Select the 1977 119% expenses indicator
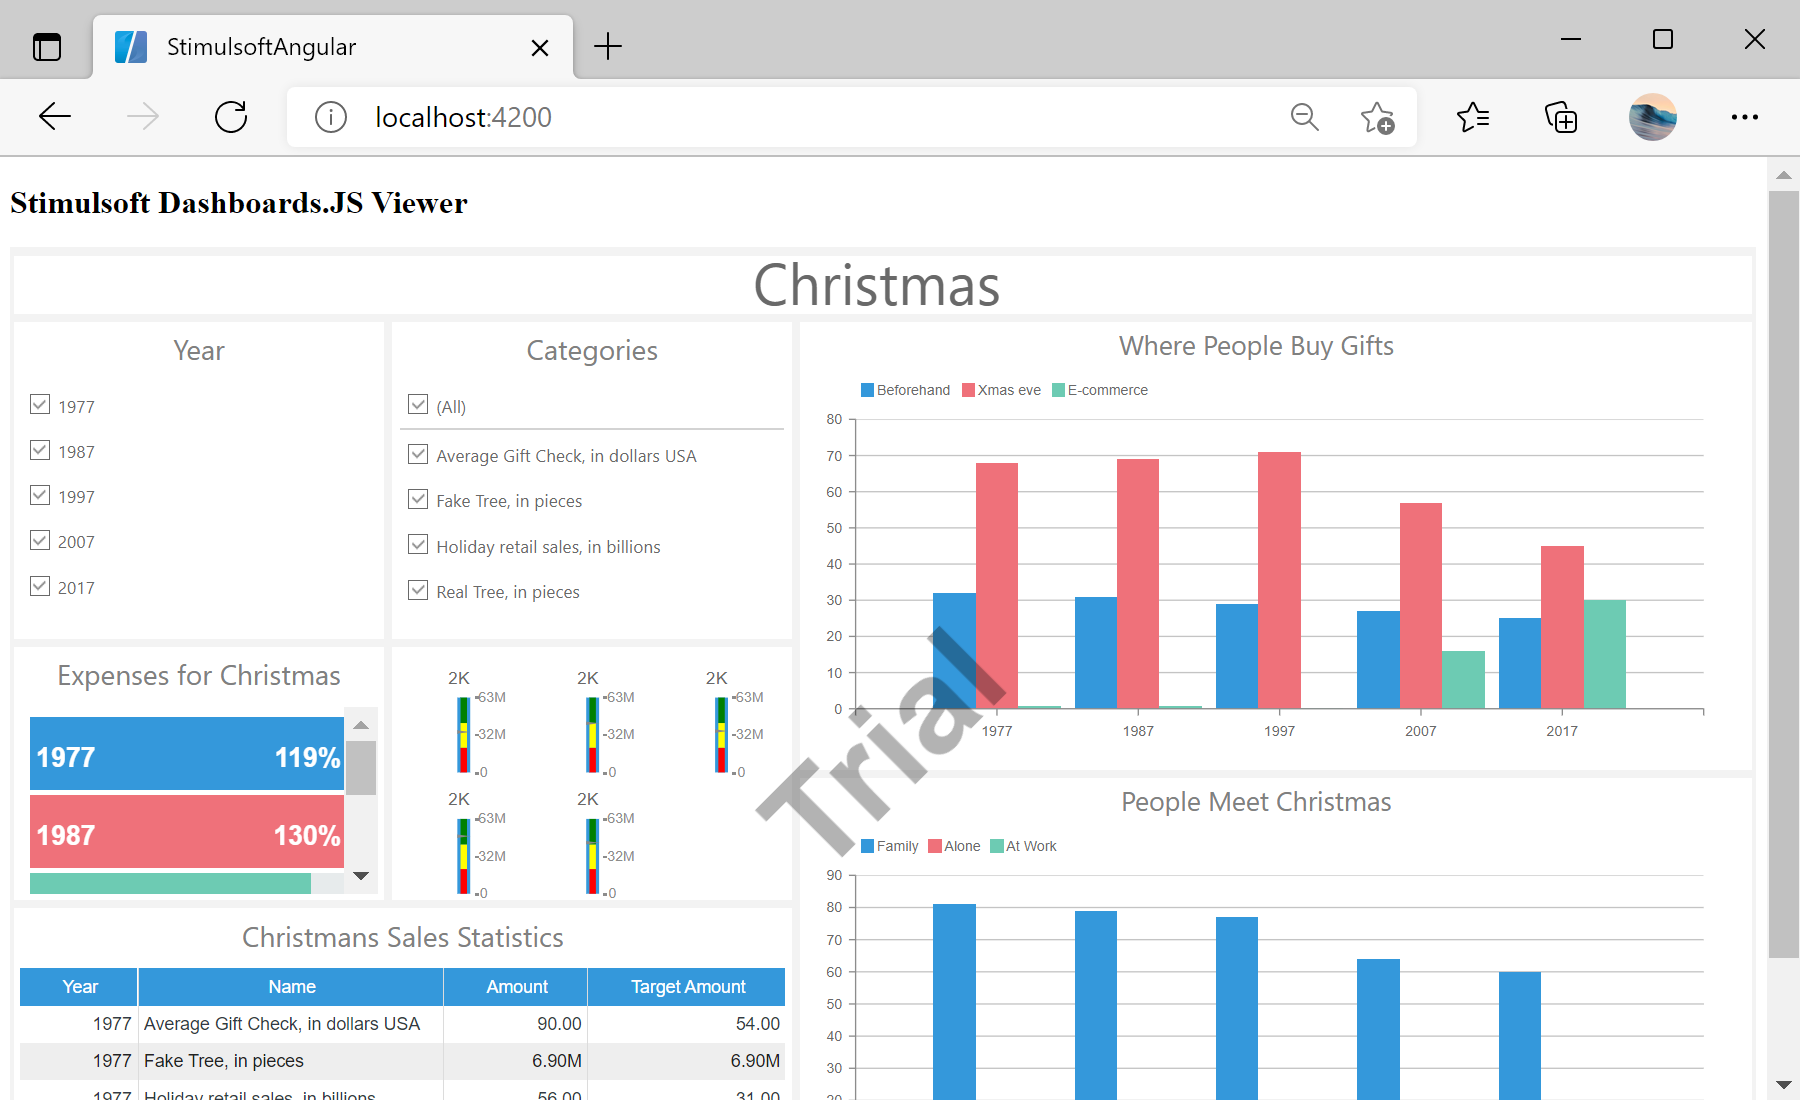Viewport: 1800px width, 1100px height. (187, 754)
